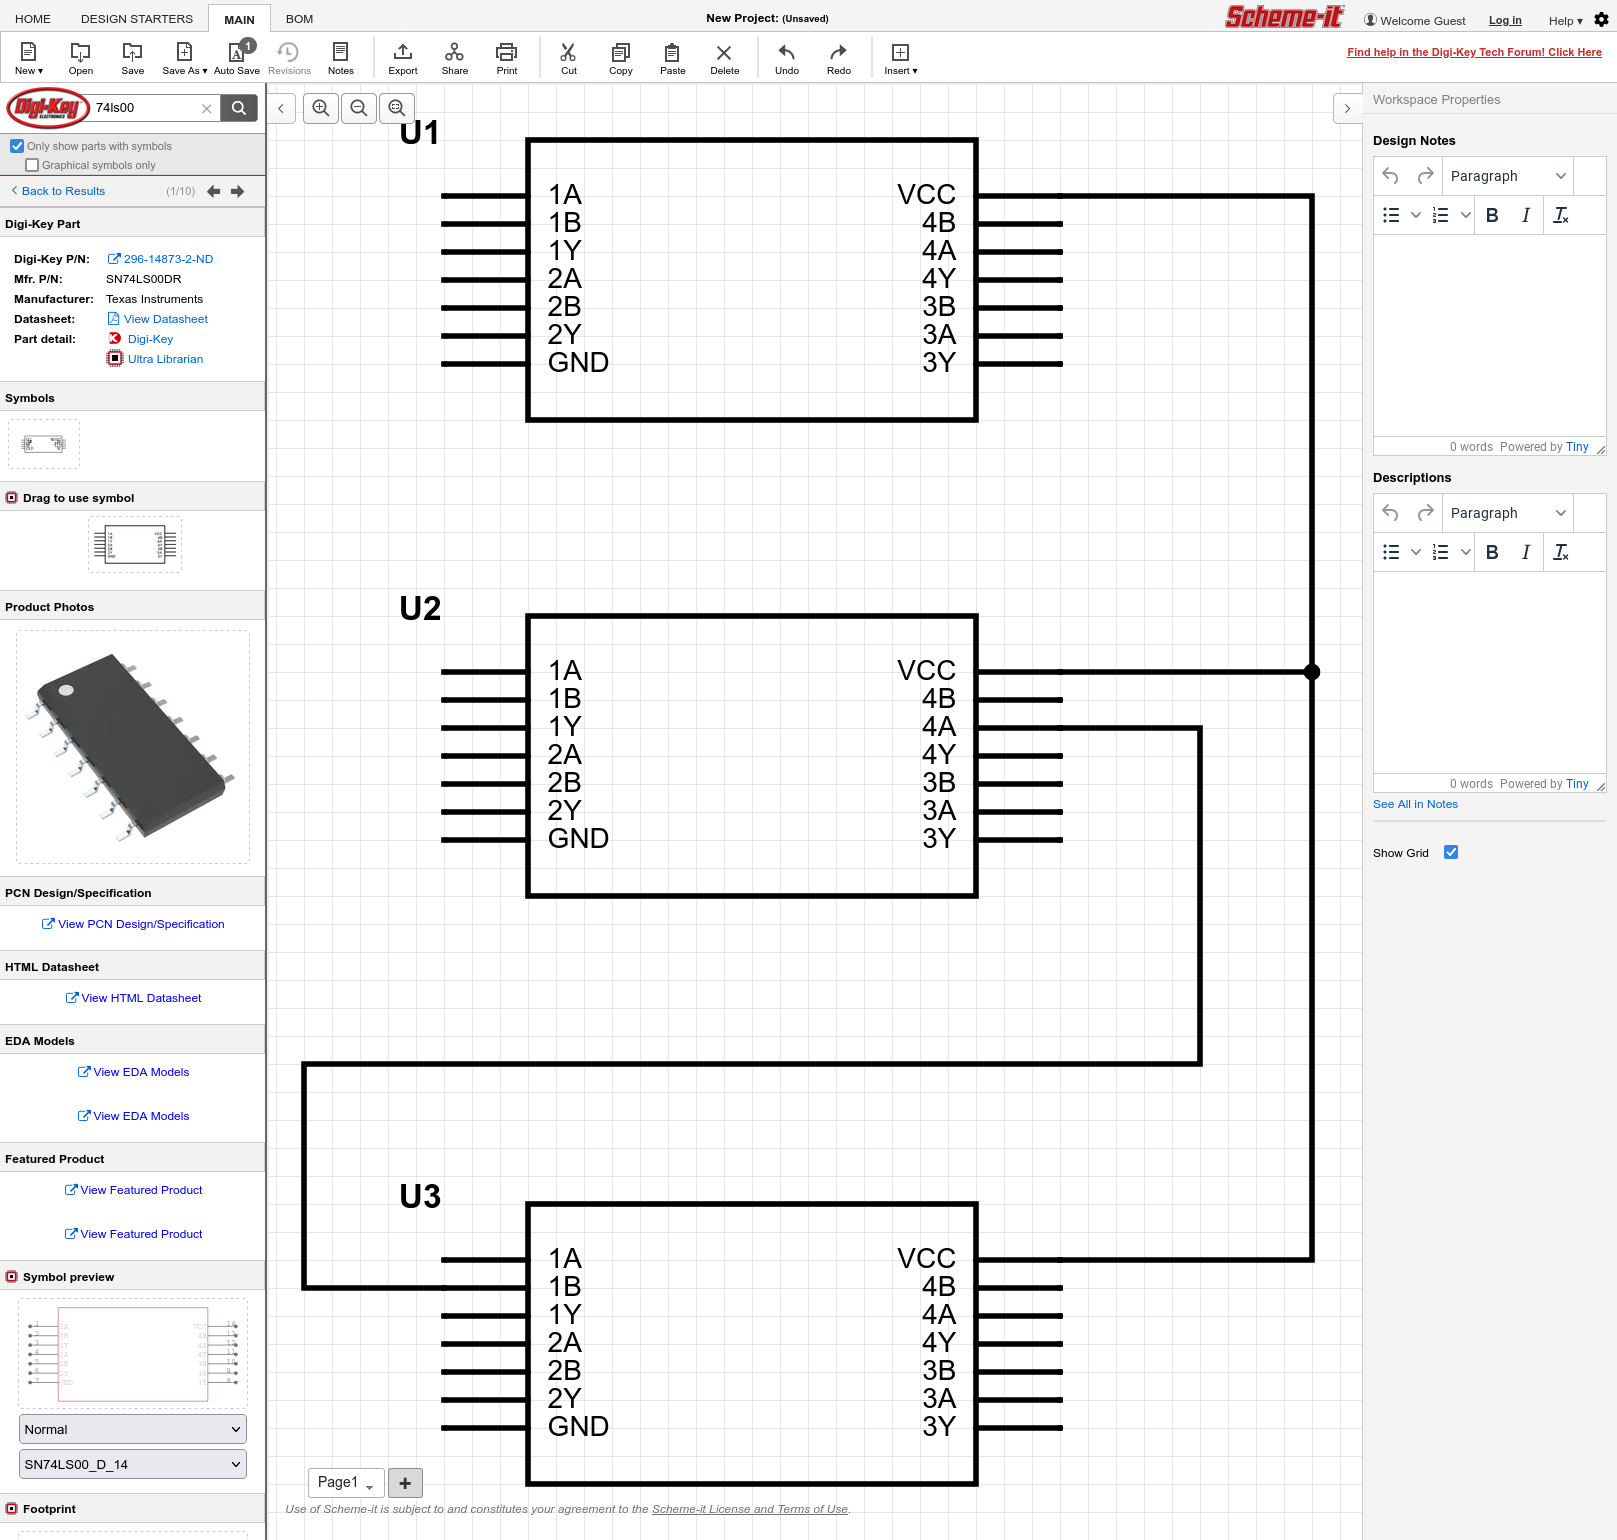This screenshot has height=1540, width=1617.
Task: Switch to the BOM tab
Action: (x=299, y=19)
